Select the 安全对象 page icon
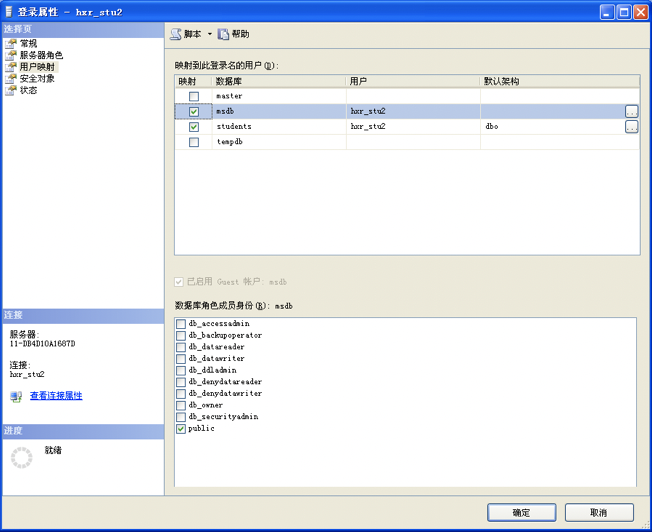This screenshot has width=652, height=532. [11, 79]
